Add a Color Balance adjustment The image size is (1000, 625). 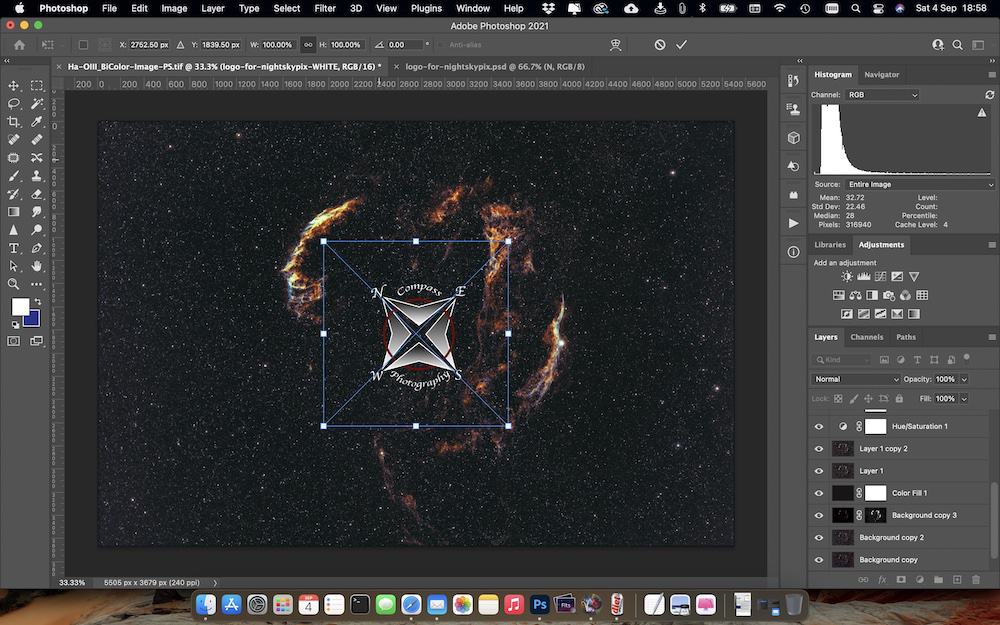coord(855,295)
